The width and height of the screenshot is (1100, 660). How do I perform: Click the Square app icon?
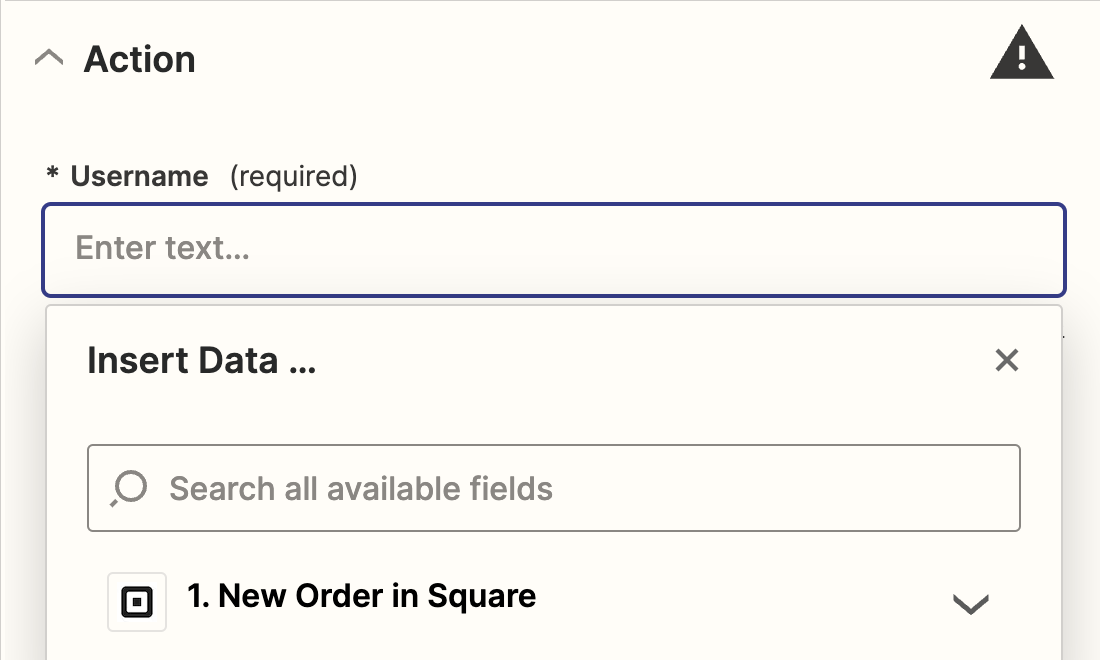tap(137, 602)
